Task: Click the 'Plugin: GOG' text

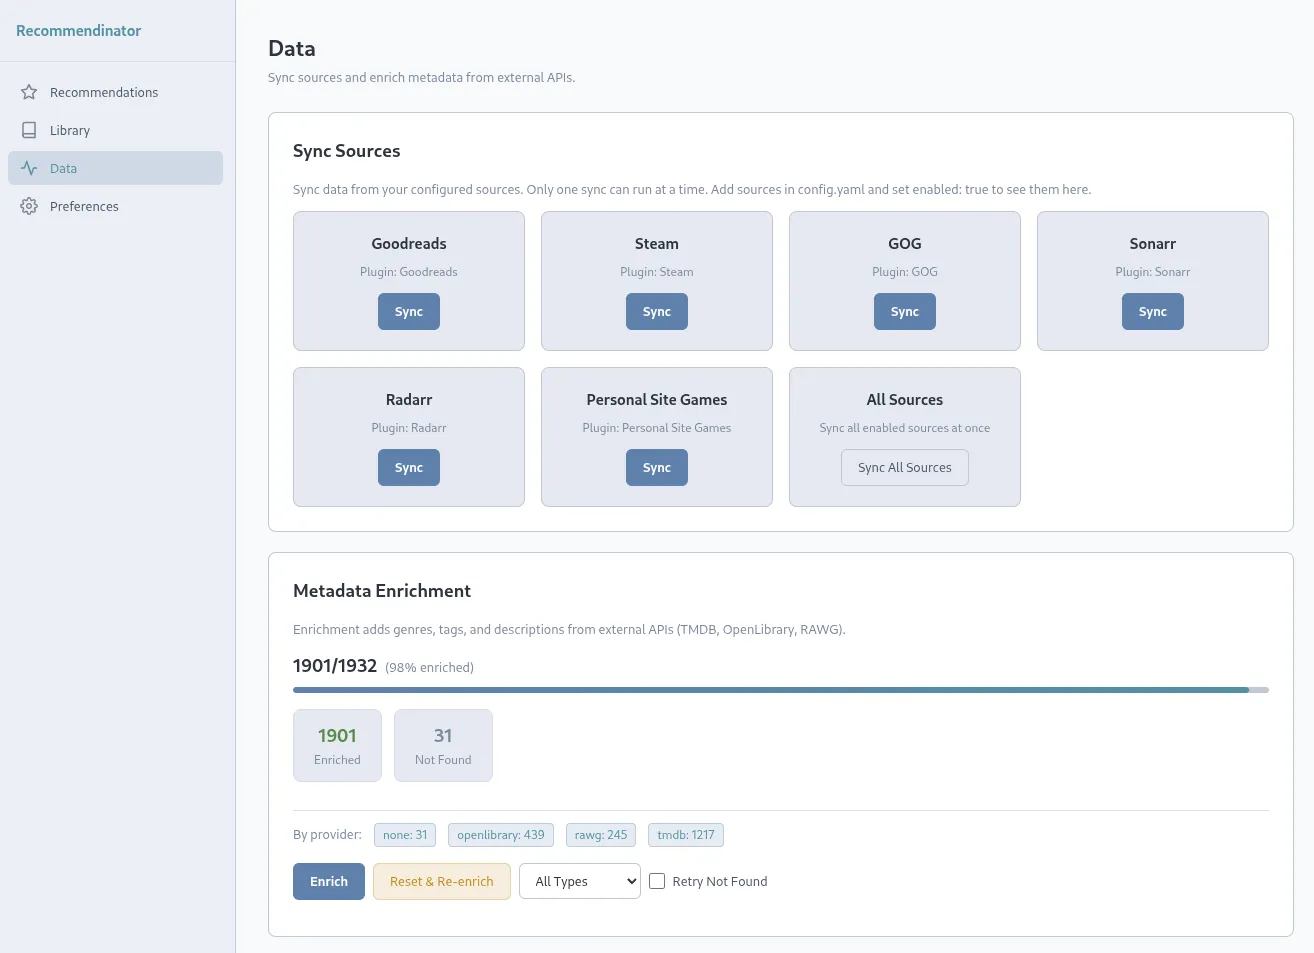Action: click(x=905, y=272)
